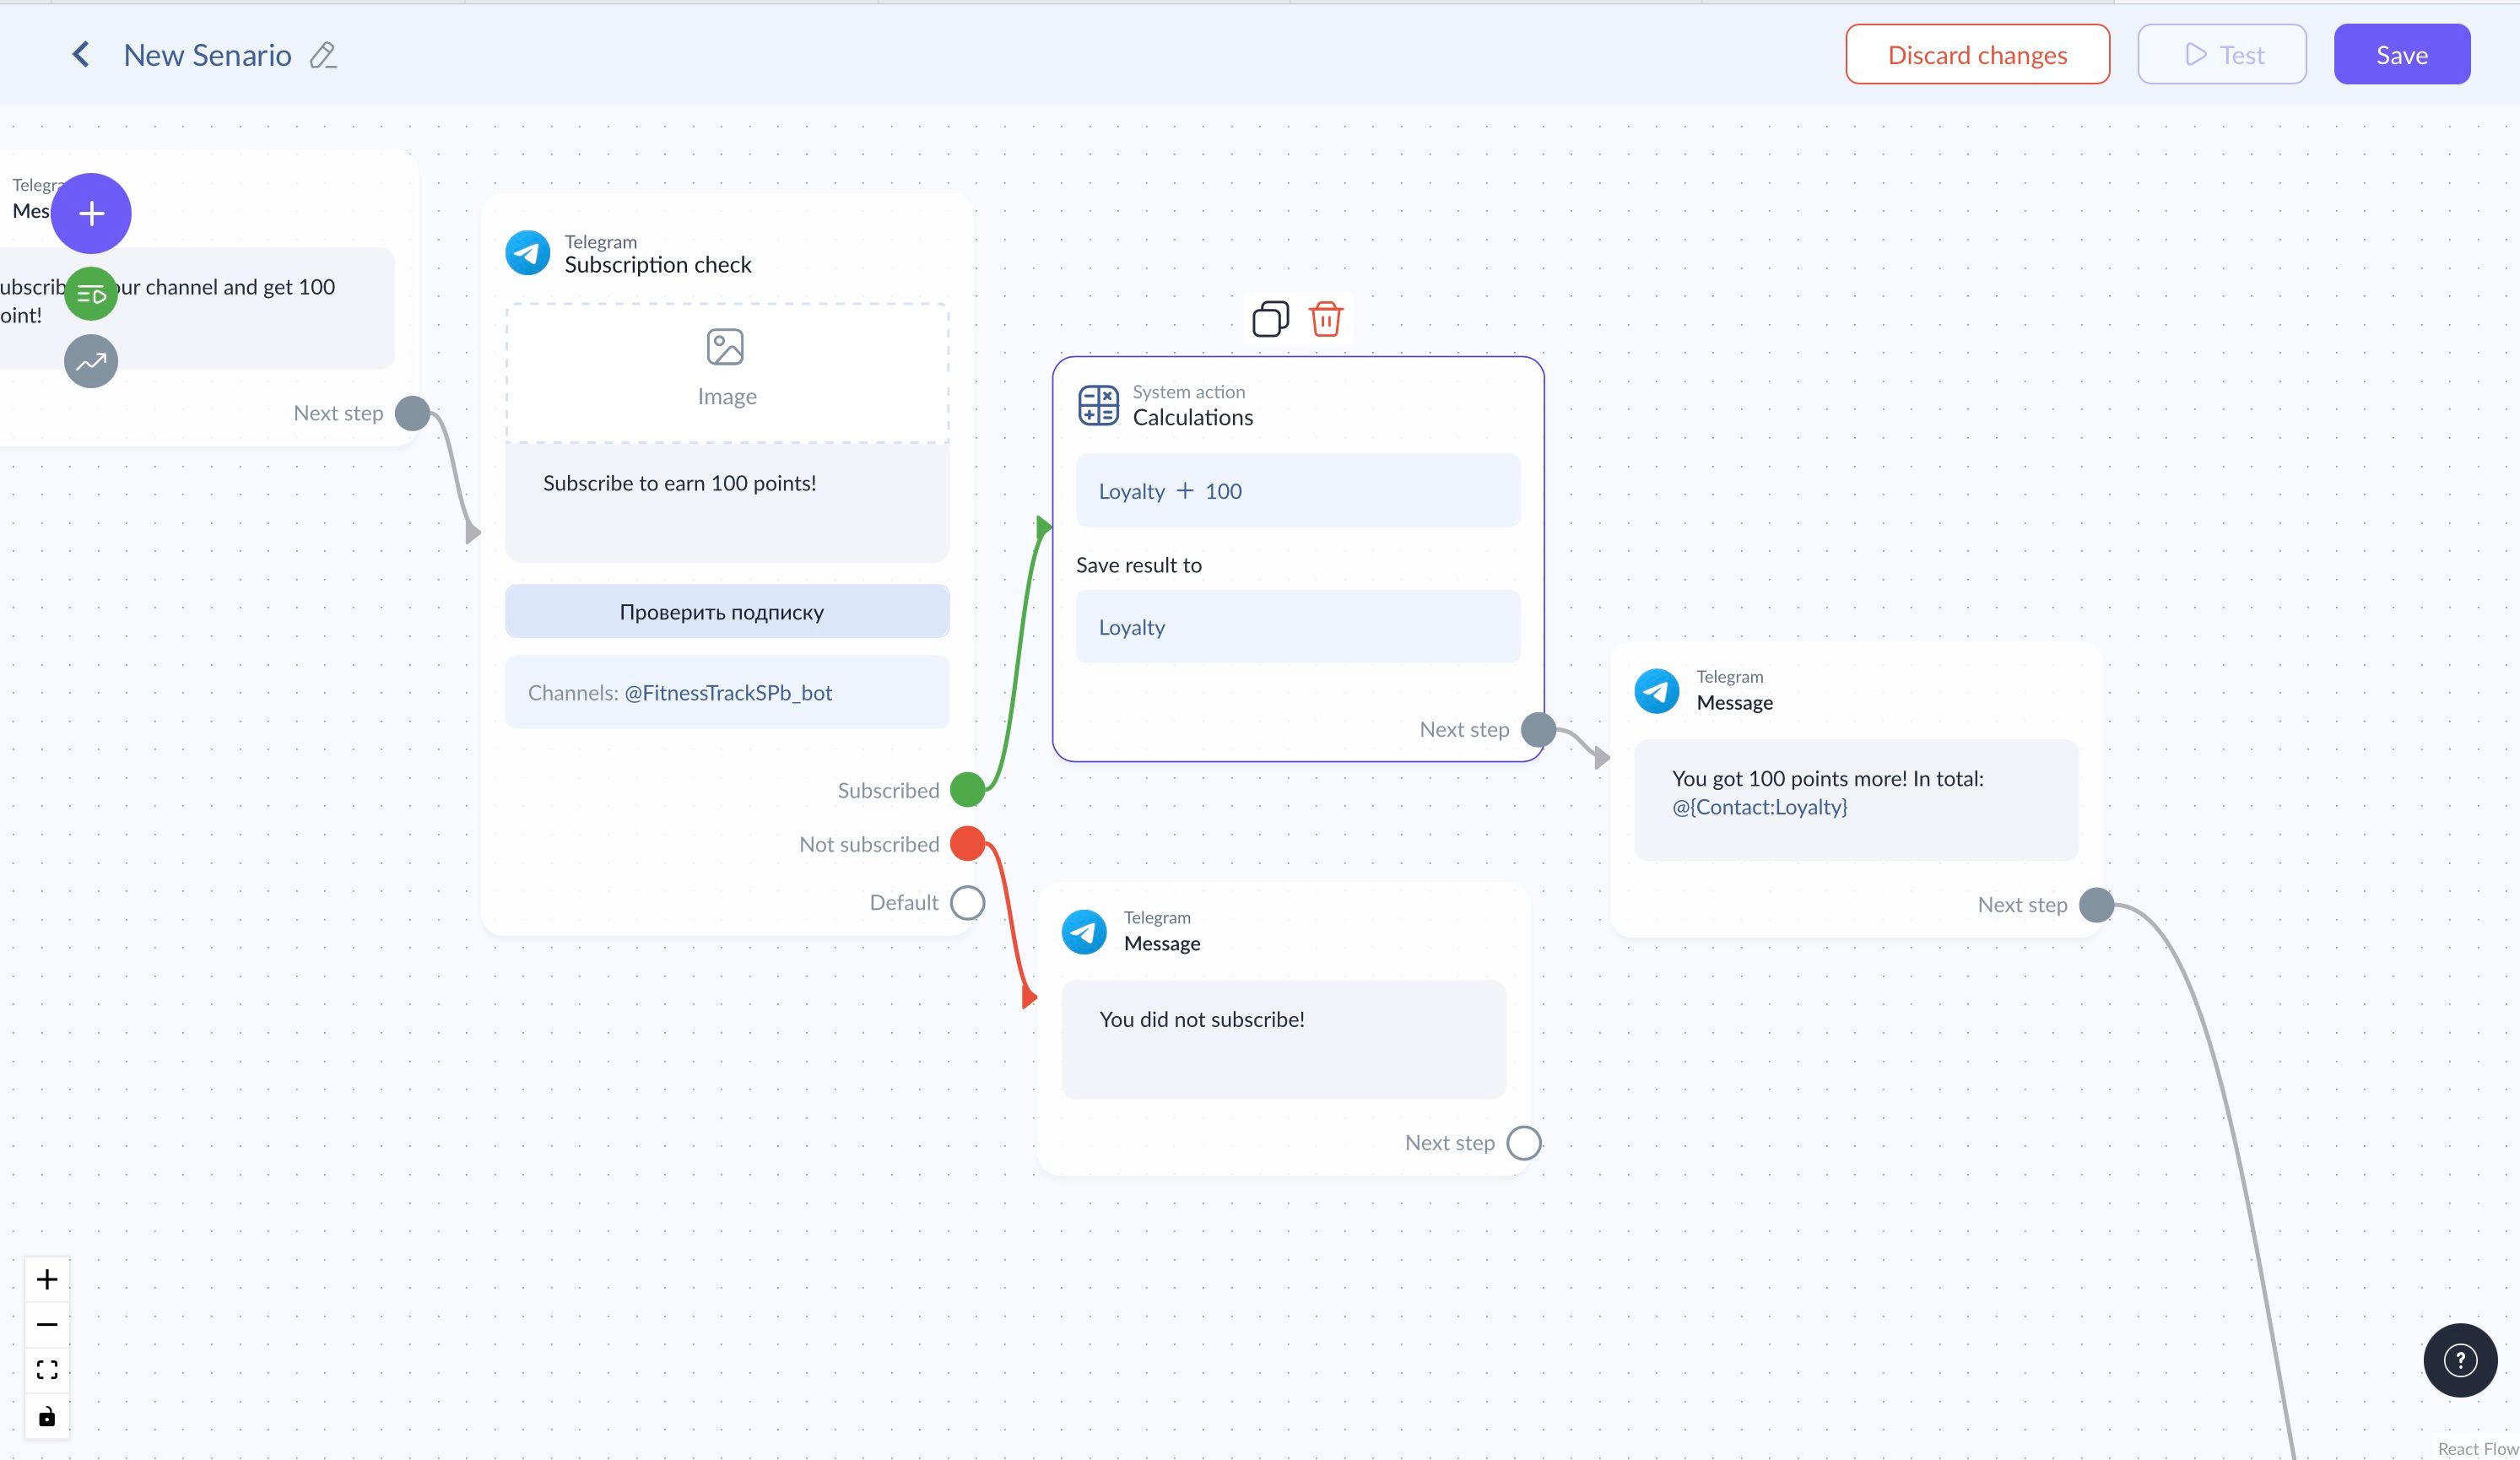This screenshot has height=1460, width=2520.
Task: Click the empty Default output connector
Action: [967, 902]
